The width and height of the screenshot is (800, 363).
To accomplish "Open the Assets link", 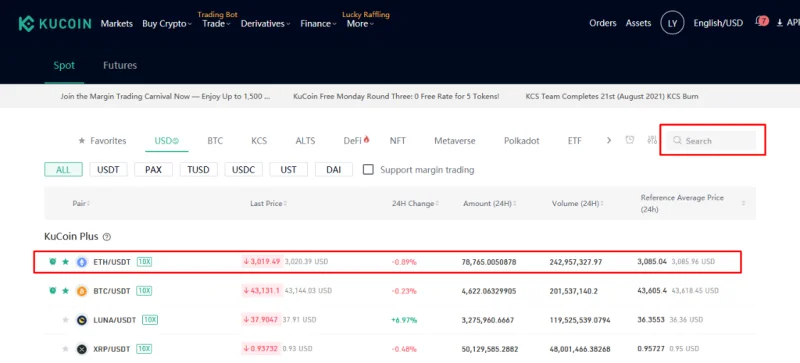I will point(638,23).
